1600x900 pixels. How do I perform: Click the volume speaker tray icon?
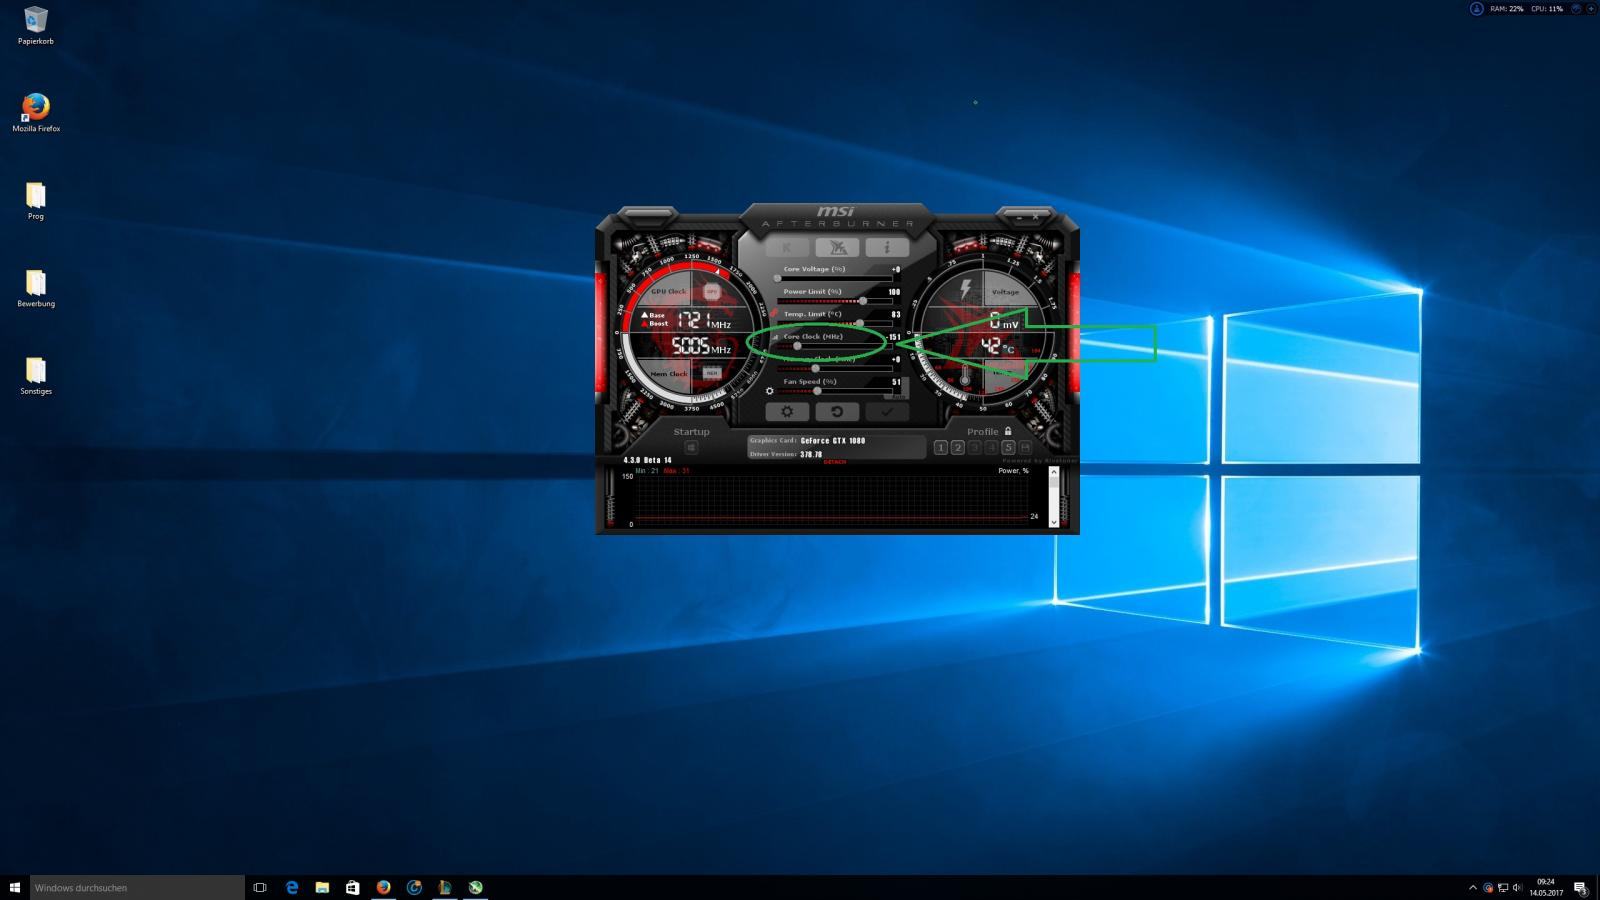point(1517,888)
